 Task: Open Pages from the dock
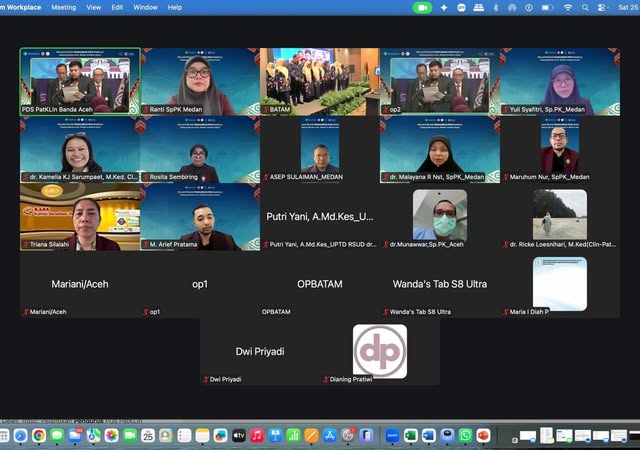311,436
